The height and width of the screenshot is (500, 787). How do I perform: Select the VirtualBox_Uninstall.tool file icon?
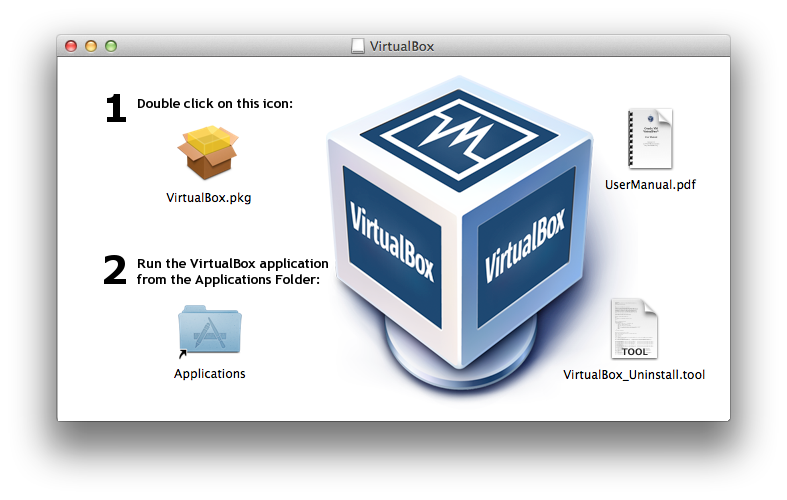[634, 329]
